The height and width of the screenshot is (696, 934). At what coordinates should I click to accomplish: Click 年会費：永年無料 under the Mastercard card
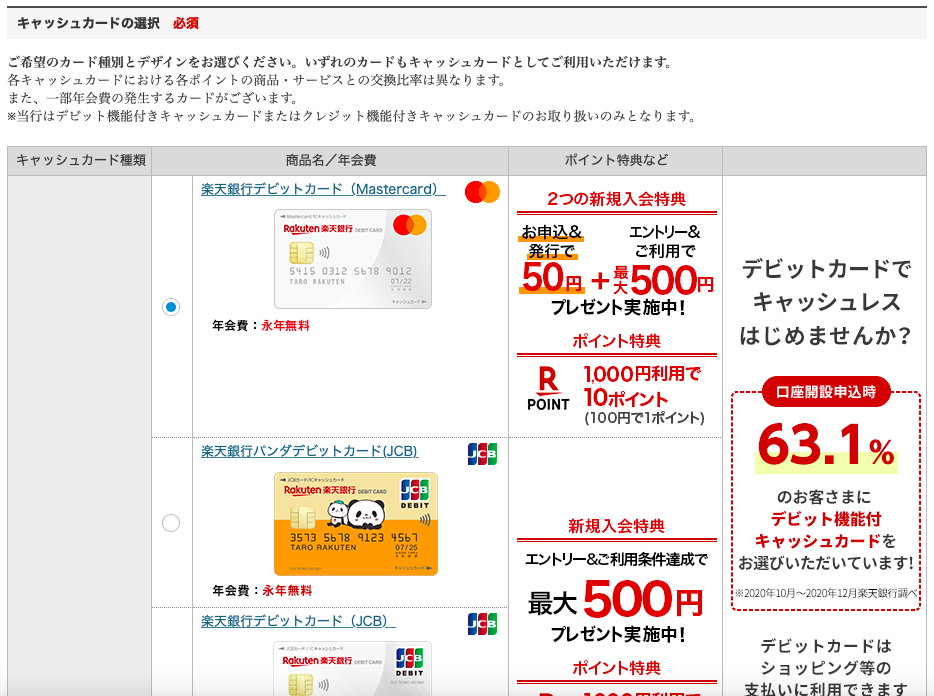(261, 325)
